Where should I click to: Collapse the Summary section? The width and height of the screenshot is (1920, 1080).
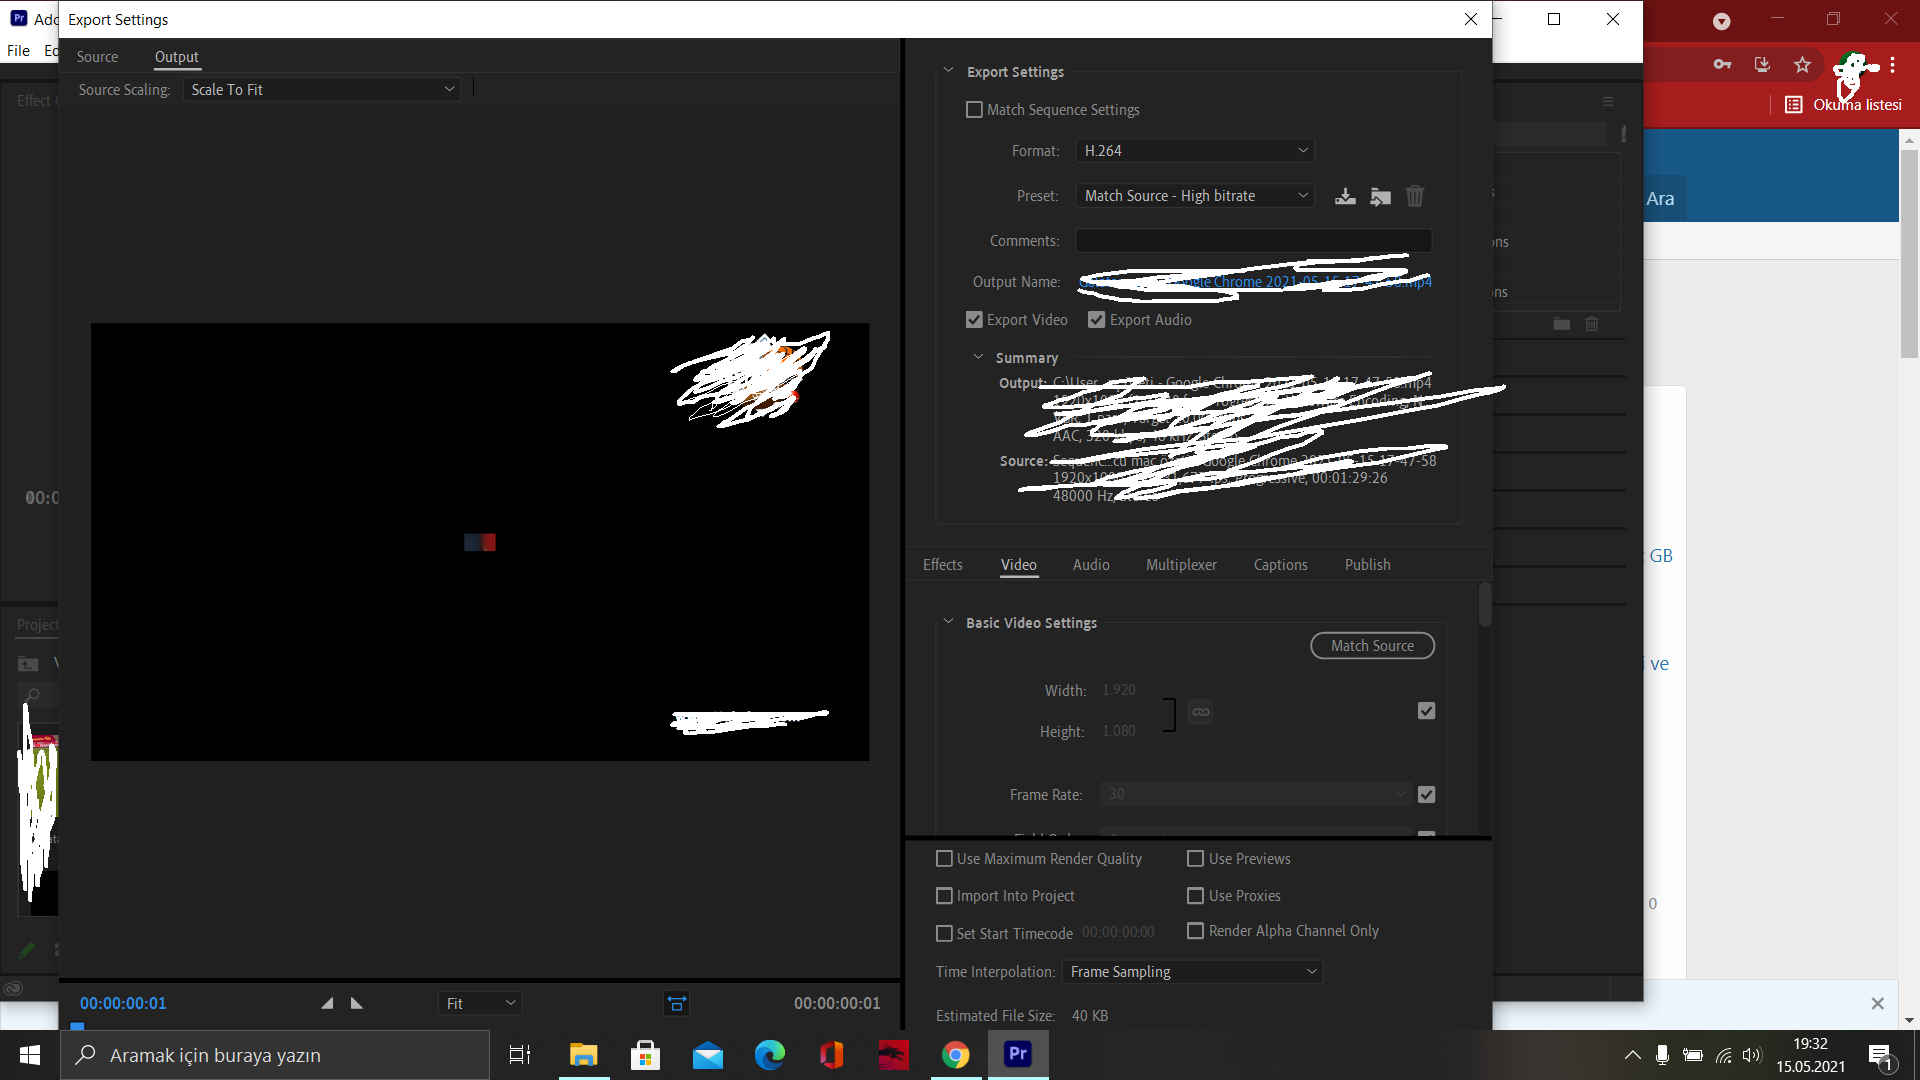pos(978,357)
